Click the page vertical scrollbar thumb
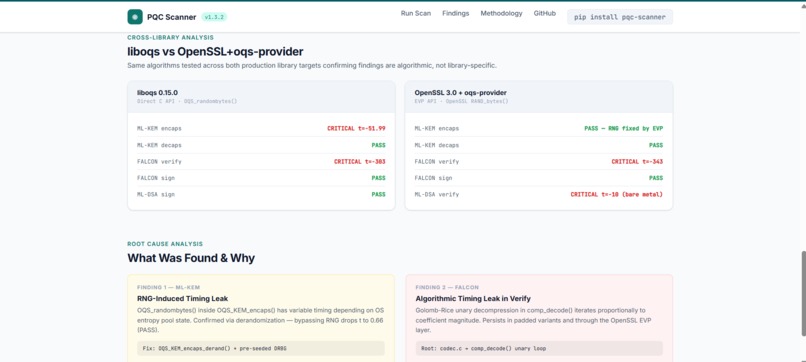 point(802,294)
